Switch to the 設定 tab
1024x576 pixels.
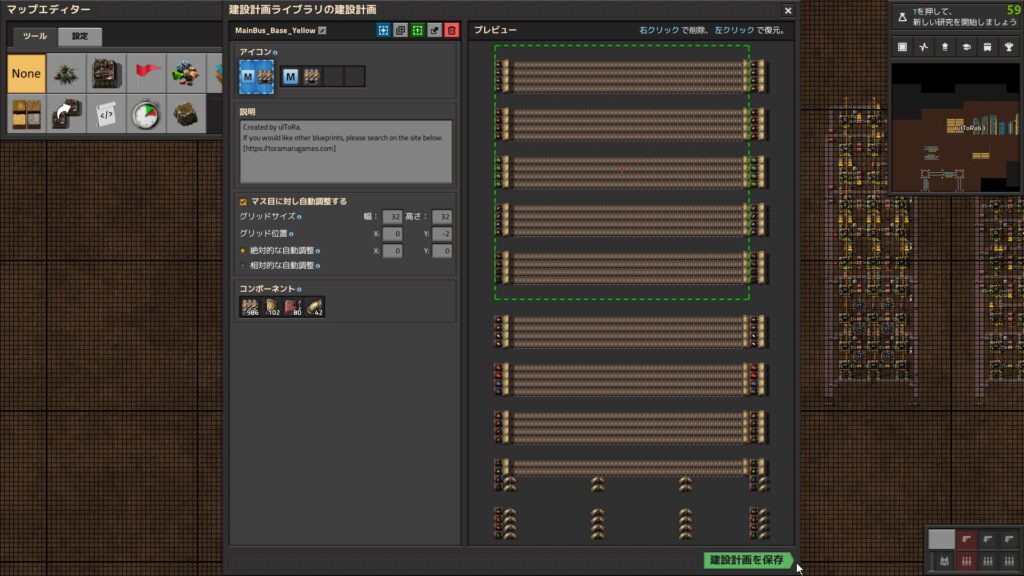[80, 37]
